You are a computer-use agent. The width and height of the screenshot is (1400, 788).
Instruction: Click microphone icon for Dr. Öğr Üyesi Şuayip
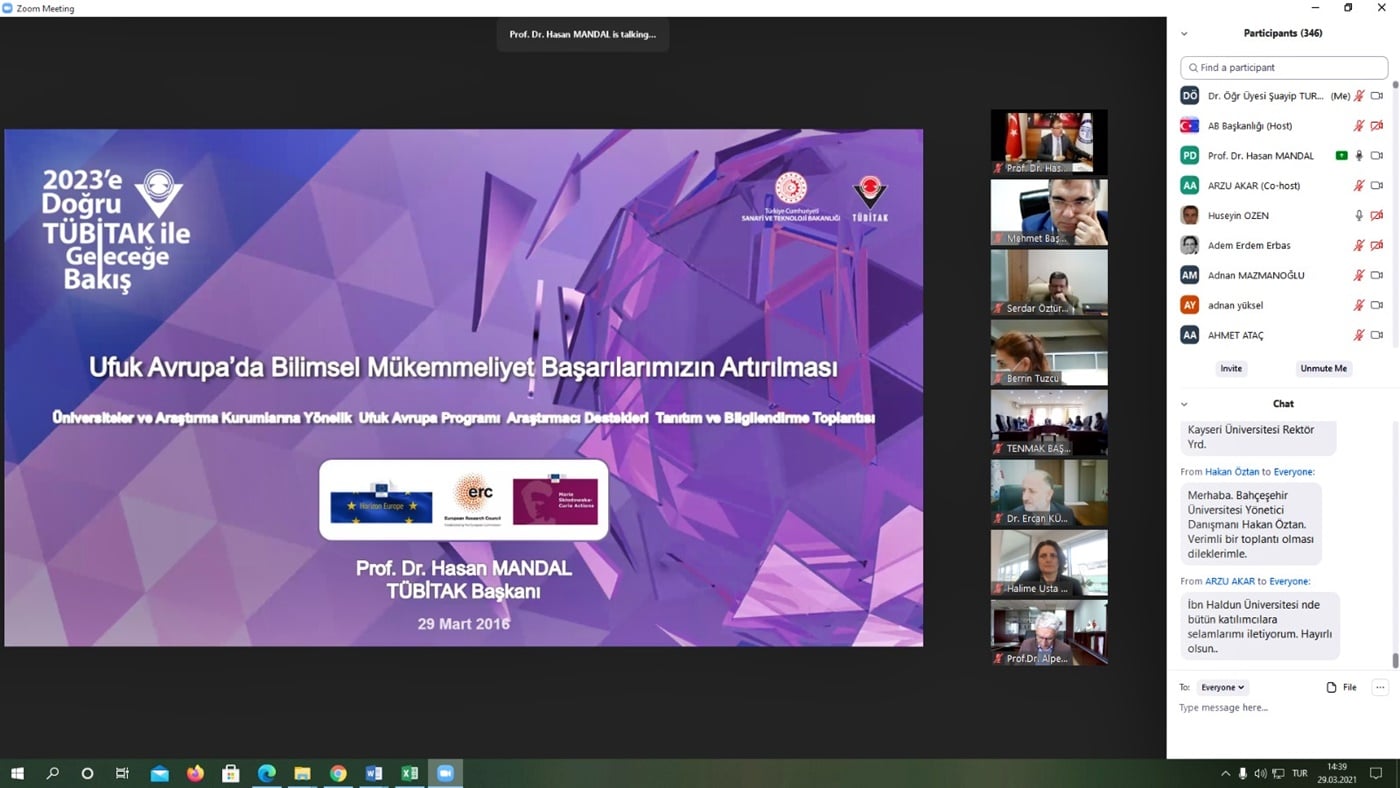pyautogui.click(x=1359, y=96)
